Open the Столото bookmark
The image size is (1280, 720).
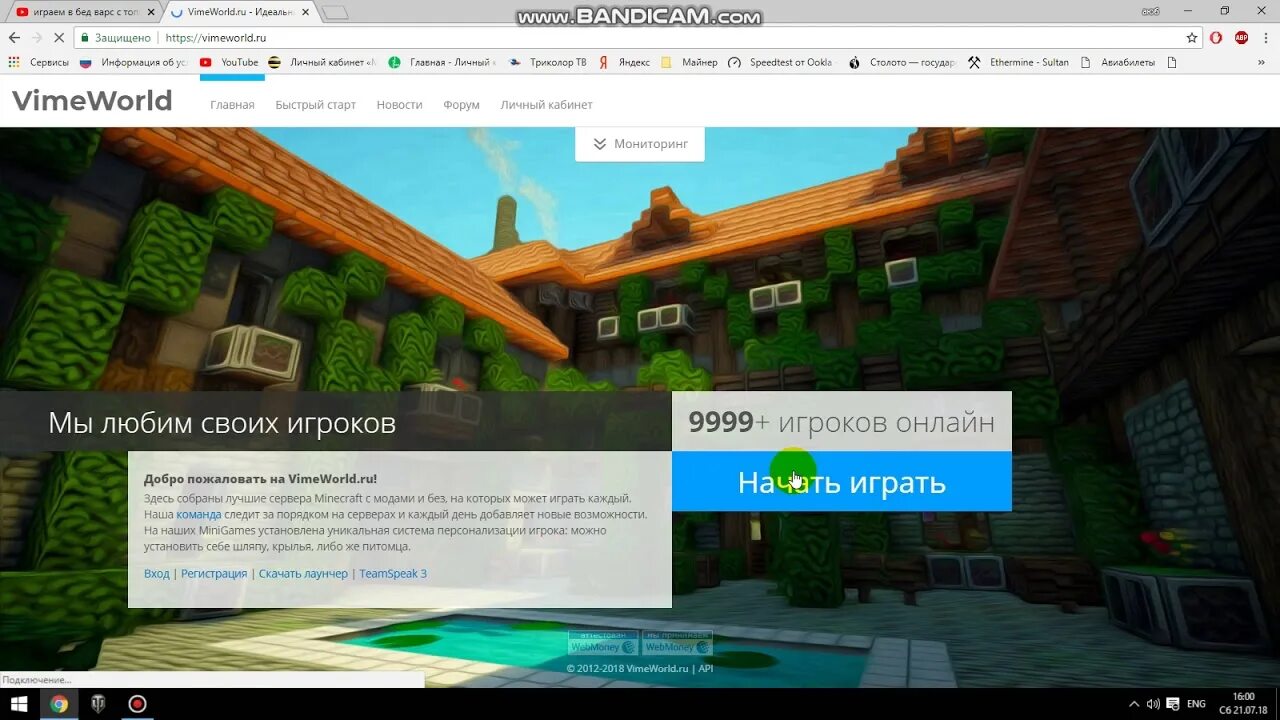(902, 62)
